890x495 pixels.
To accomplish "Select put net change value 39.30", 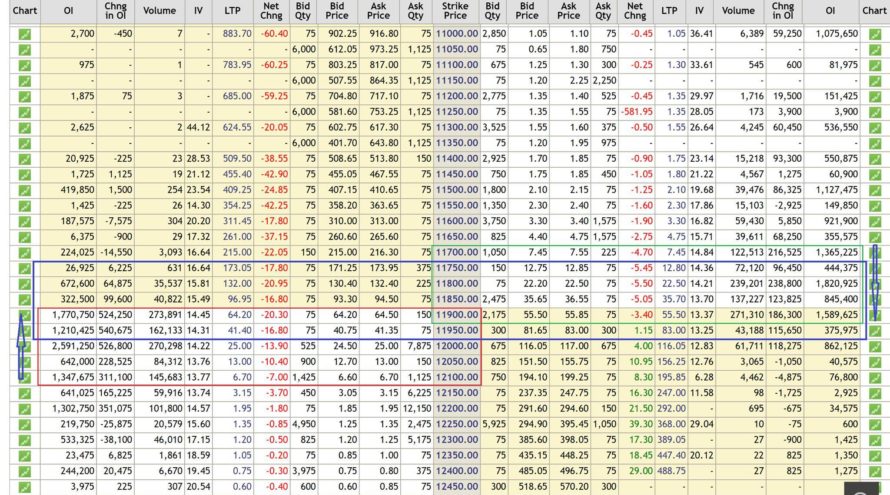I will click(641, 424).
